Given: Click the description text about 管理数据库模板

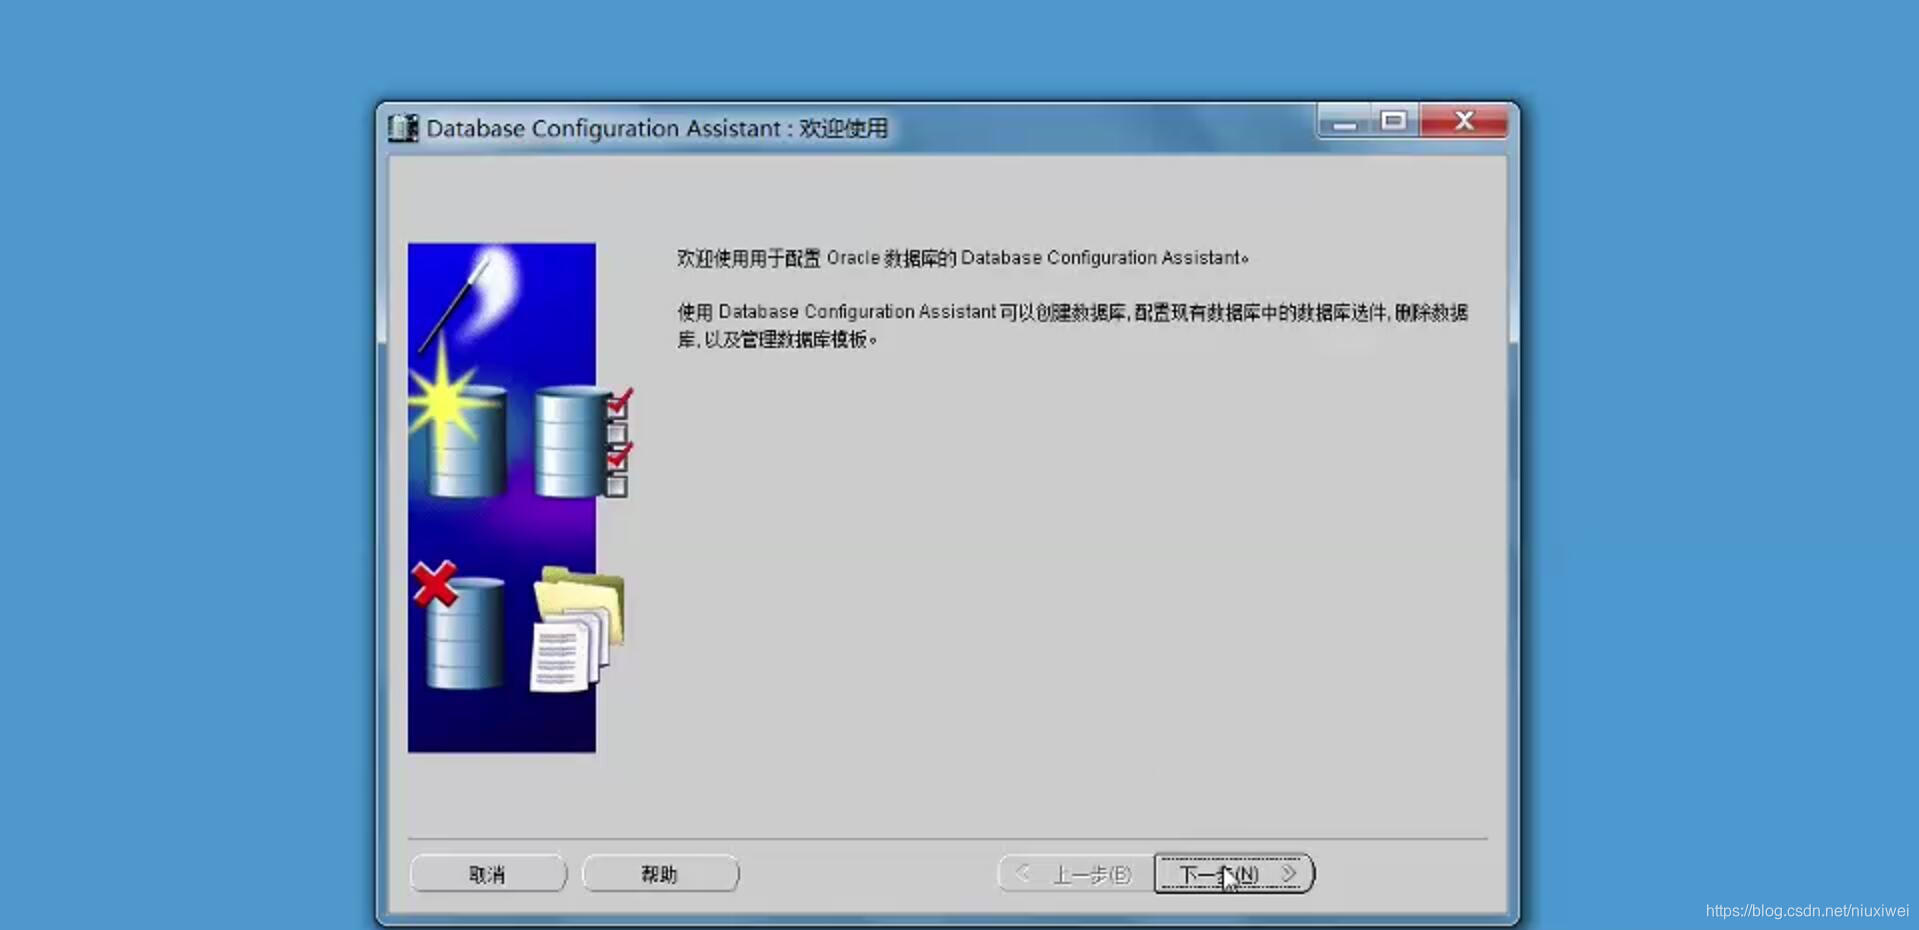Looking at the screenshot, I should point(1073,326).
